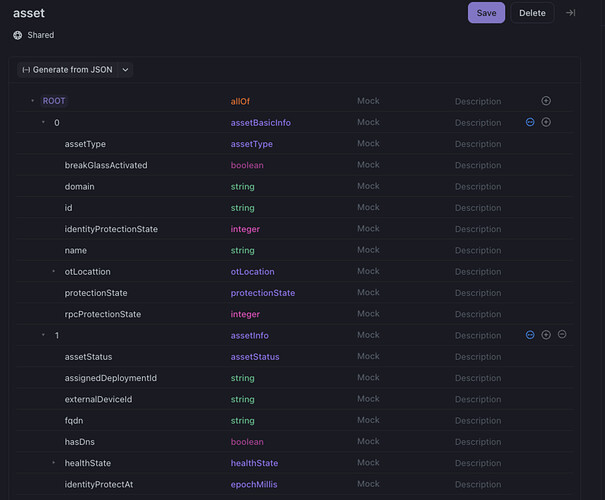The image size is (605, 500).
Task: Expand the otLocattion property node
Action: (54, 272)
